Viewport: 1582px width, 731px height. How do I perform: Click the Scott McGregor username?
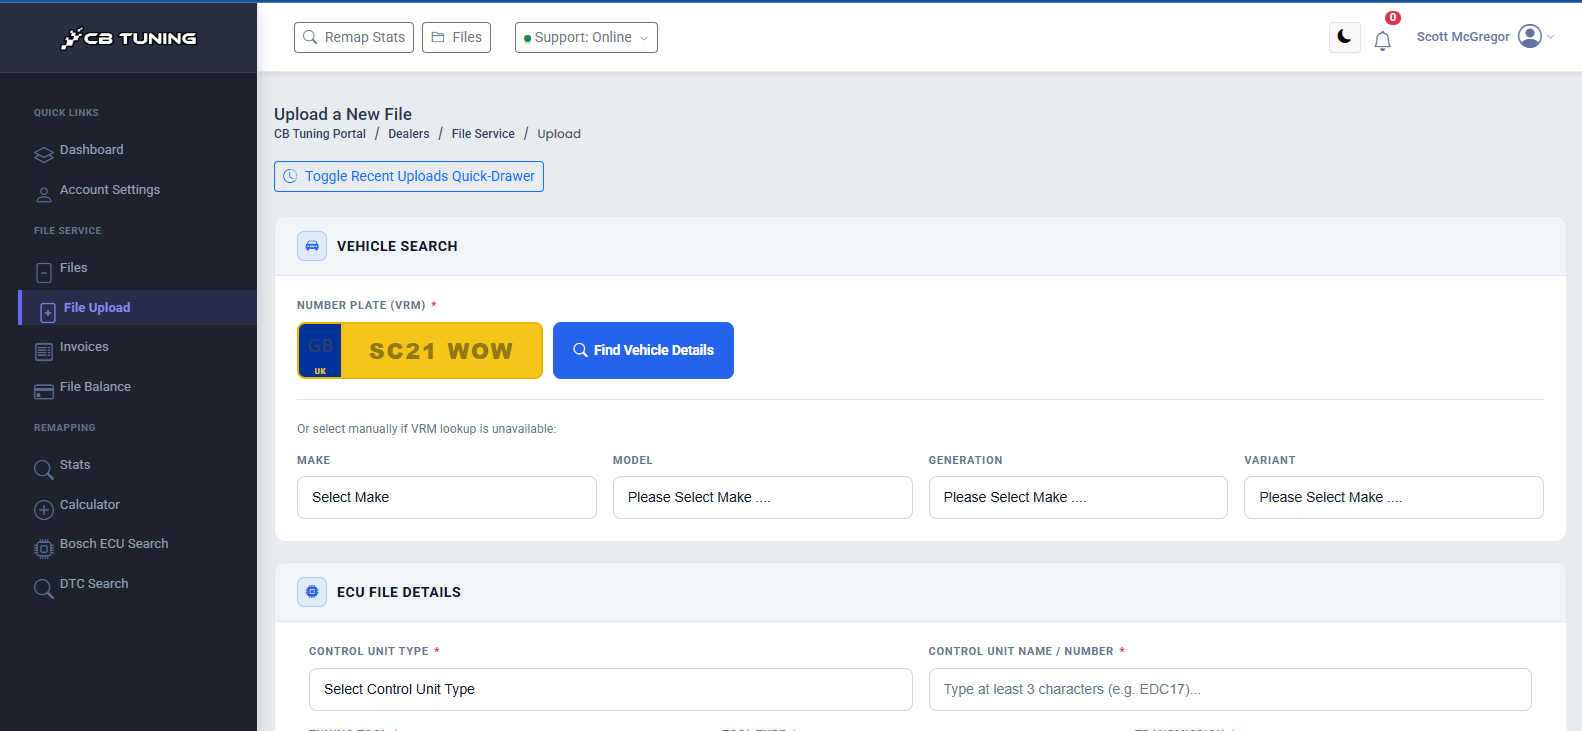pyautogui.click(x=1463, y=37)
